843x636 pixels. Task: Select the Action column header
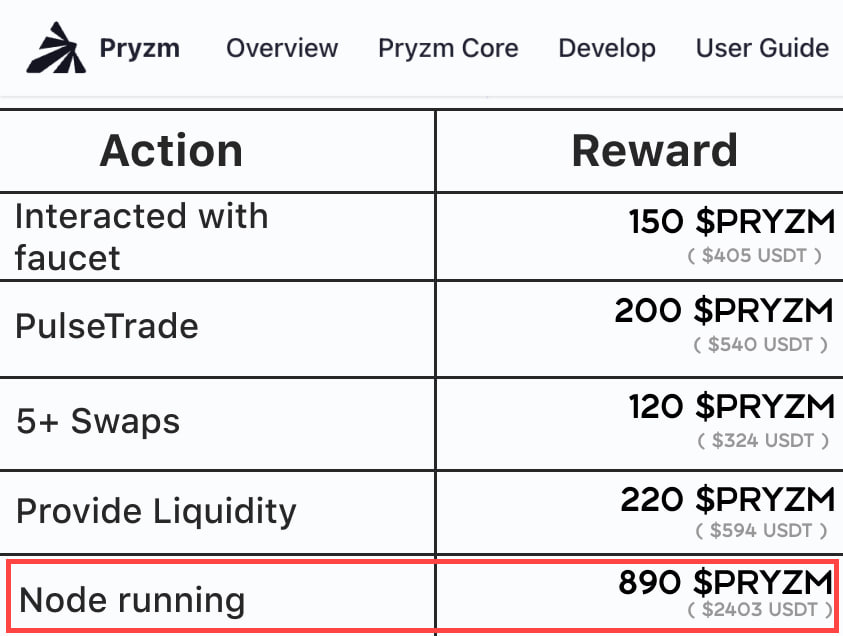pos(171,151)
